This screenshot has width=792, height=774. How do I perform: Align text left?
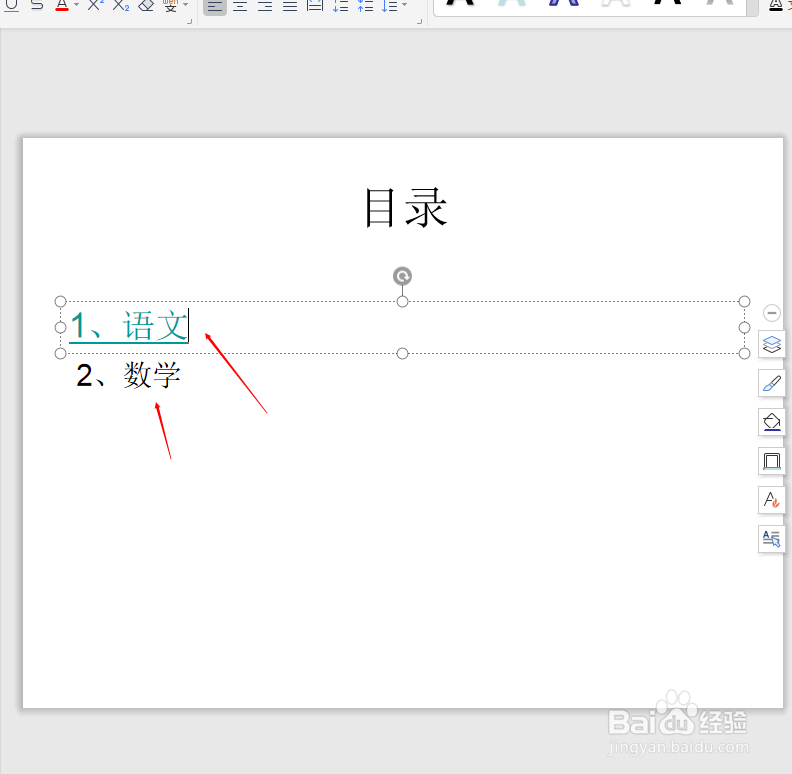(215, 6)
